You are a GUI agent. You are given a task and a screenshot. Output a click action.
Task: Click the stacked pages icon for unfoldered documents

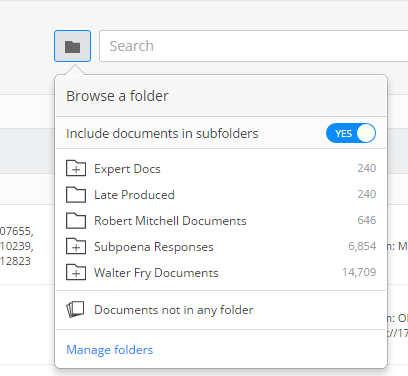75,310
